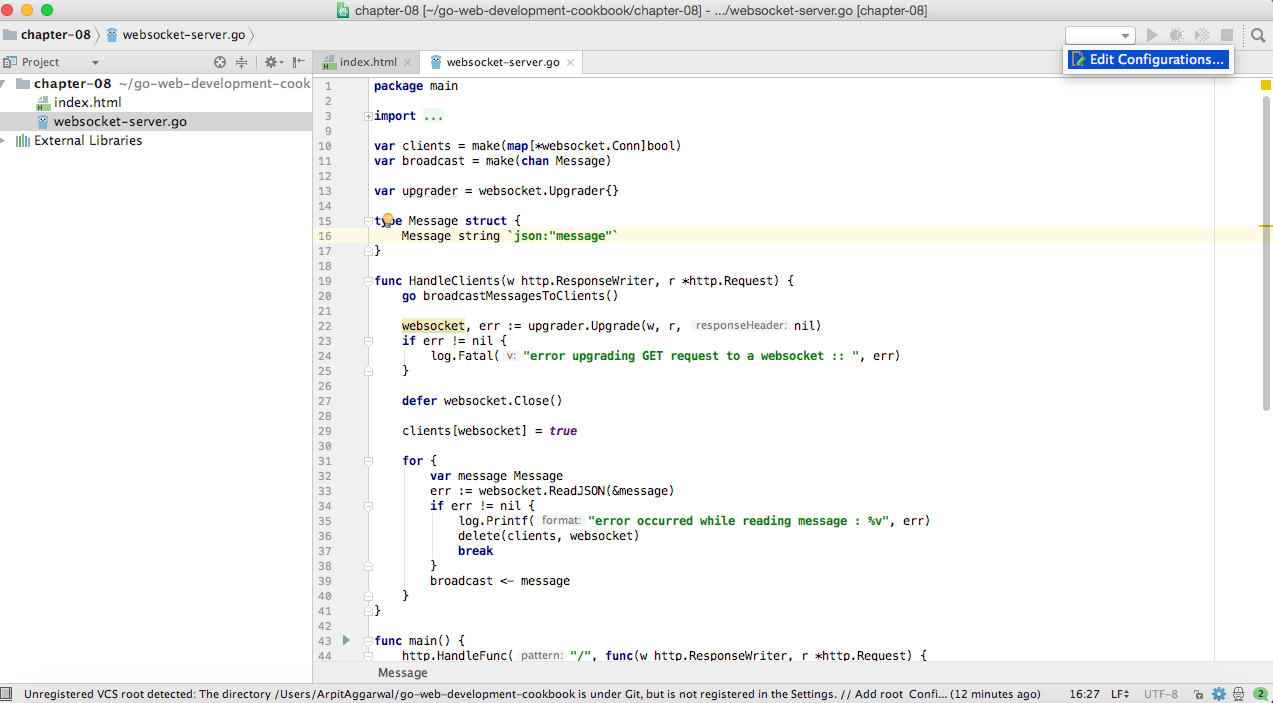Fold the HandleClients function

(x=368, y=281)
